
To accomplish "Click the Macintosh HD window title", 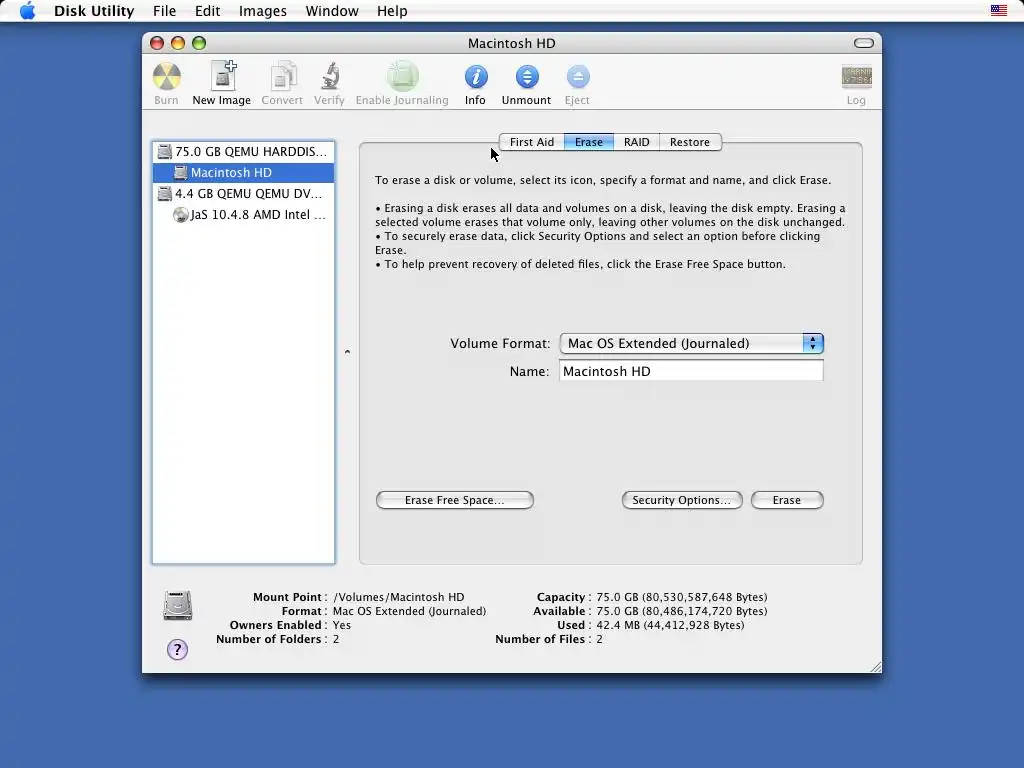I will click(511, 43).
